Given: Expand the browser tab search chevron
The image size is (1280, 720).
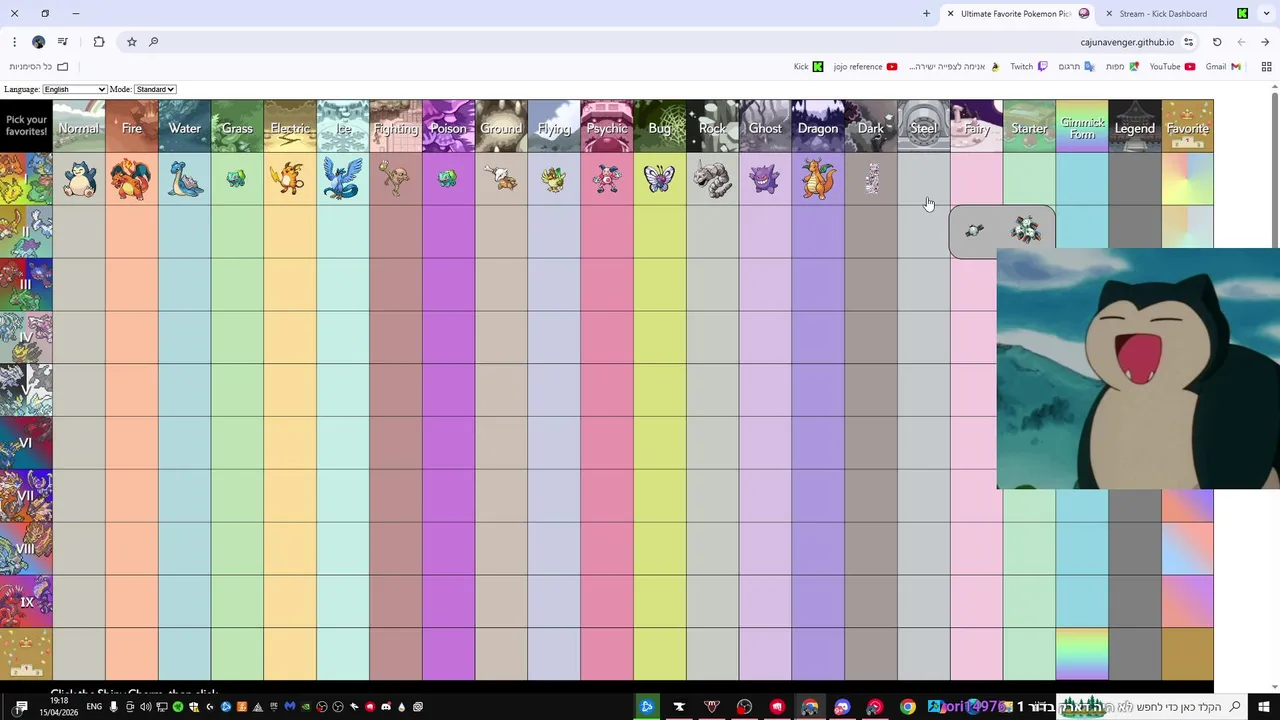Looking at the screenshot, I should point(1265,14).
